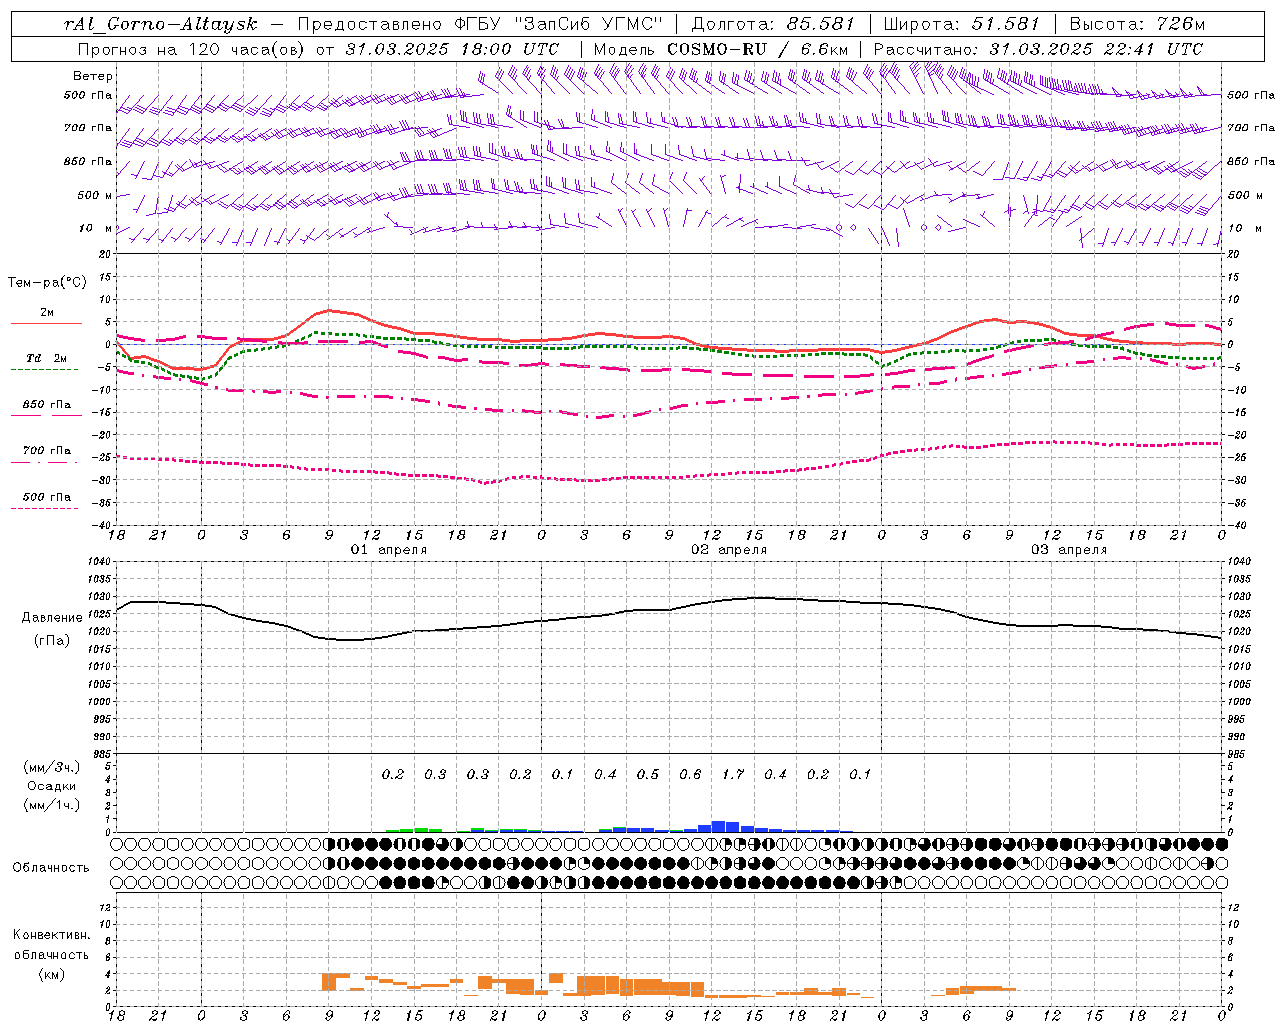Select the 850 гПа temperature legend entry
Screen dimensions: 1280x1024
[47, 405]
